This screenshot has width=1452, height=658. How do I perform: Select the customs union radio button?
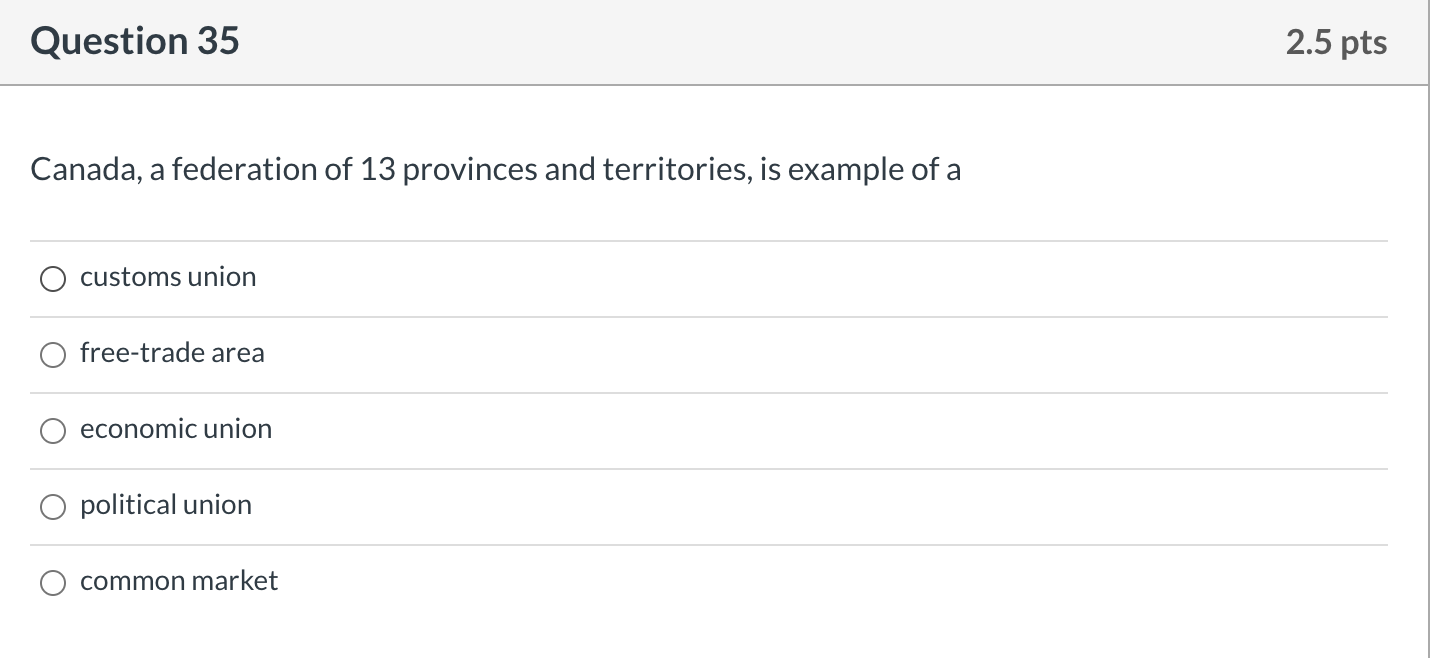pos(53,279)
